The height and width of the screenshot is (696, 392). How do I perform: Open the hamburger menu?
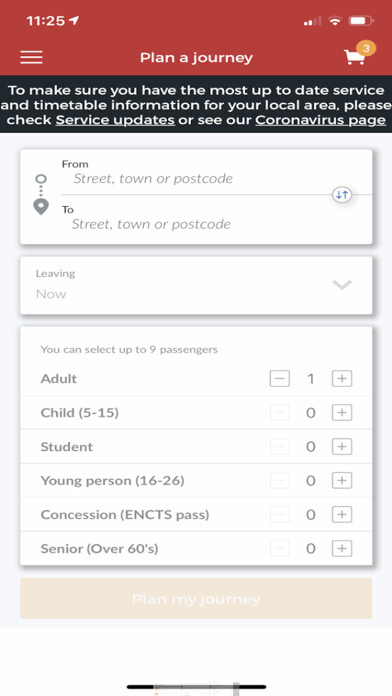click(x=31, y=57)
